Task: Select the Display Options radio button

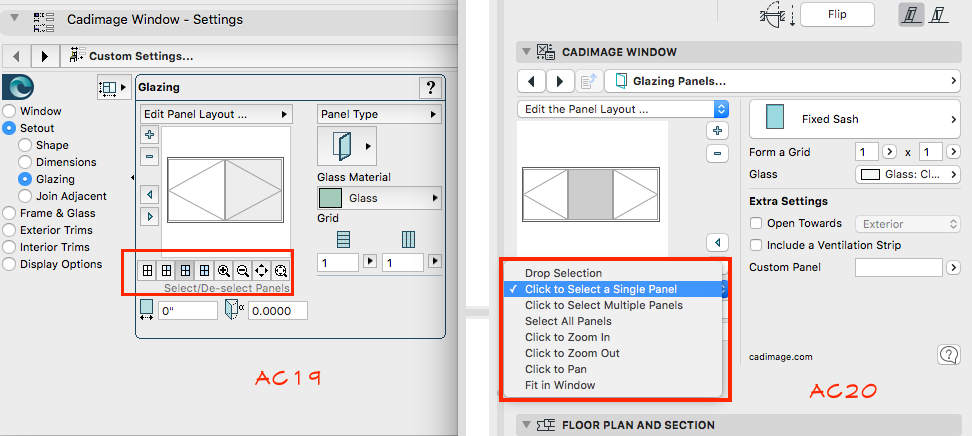Action: click(9, 264)
